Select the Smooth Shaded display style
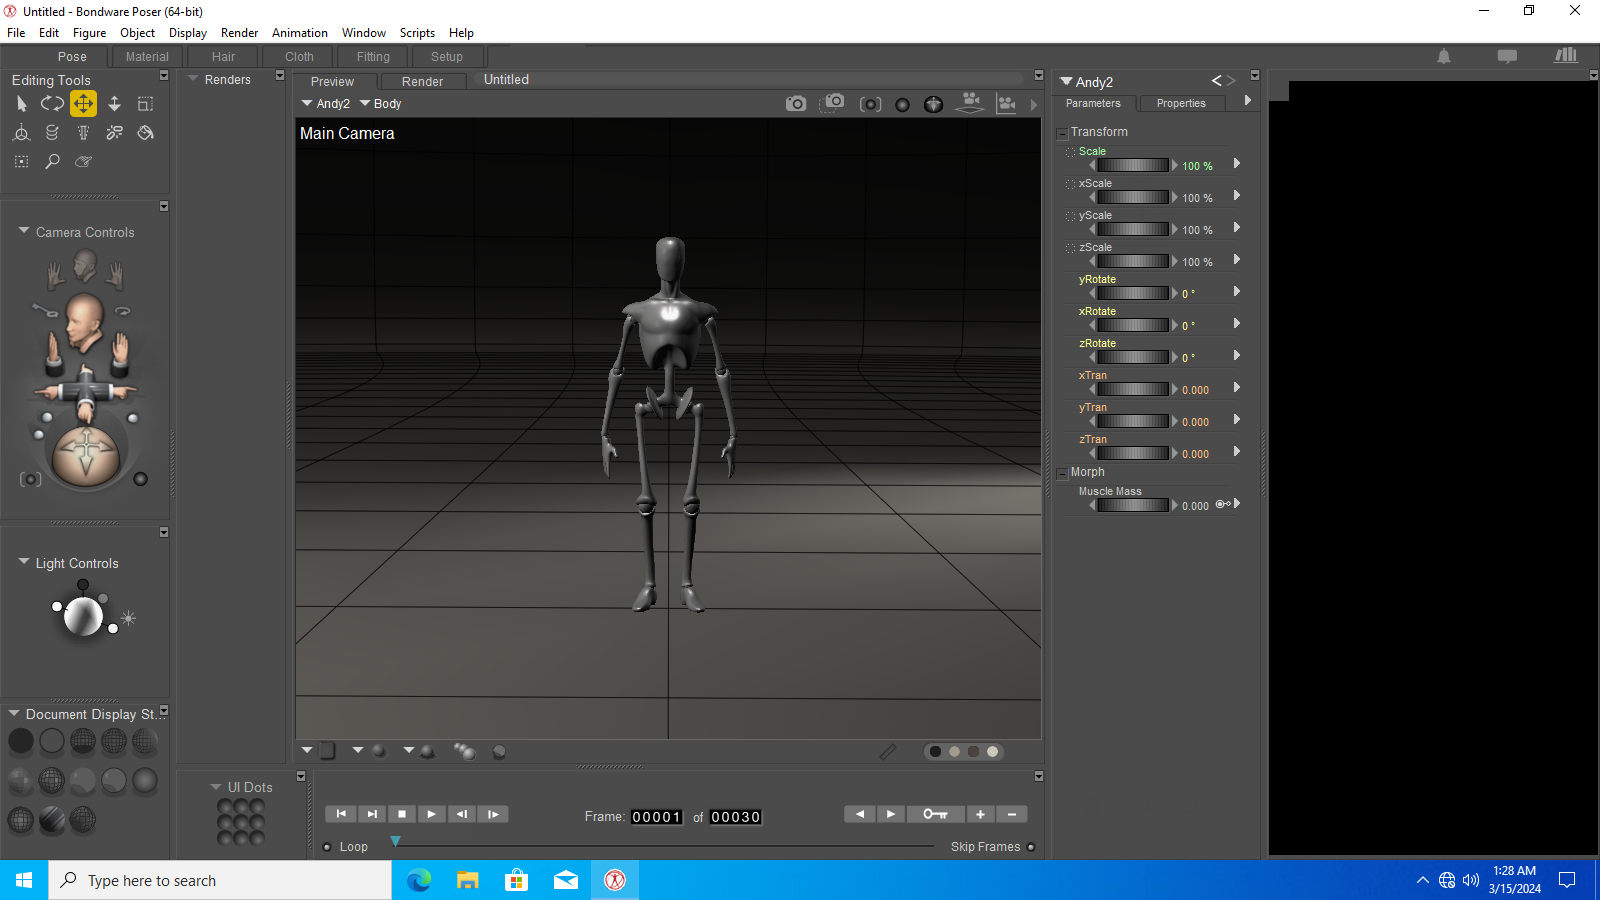1600x900 pixels. tap(145, 780)
